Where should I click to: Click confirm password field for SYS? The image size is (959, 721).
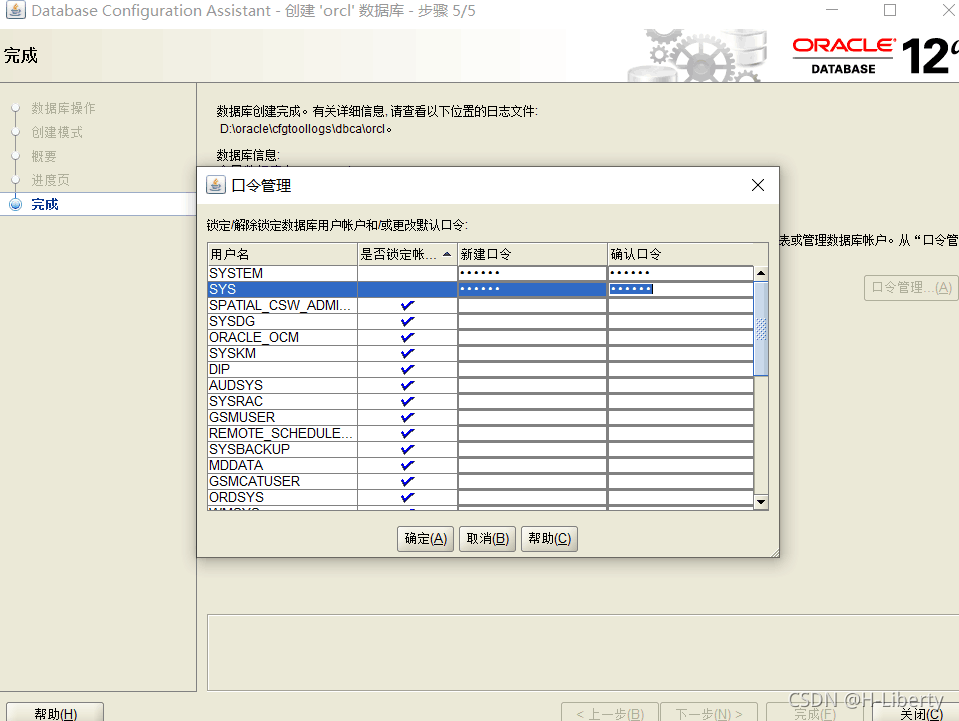coord(681,289)
